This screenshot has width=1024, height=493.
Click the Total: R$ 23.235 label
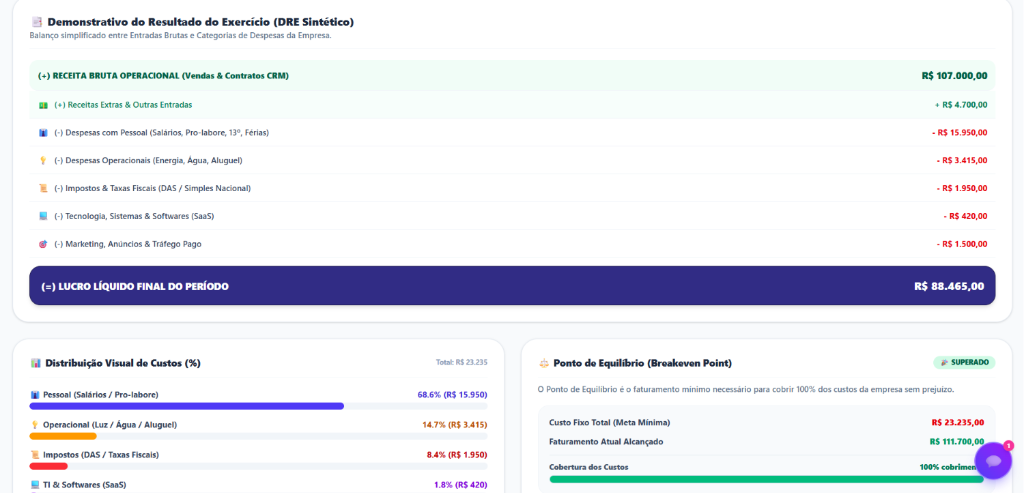pyautogui.click(x=462, y=362)
